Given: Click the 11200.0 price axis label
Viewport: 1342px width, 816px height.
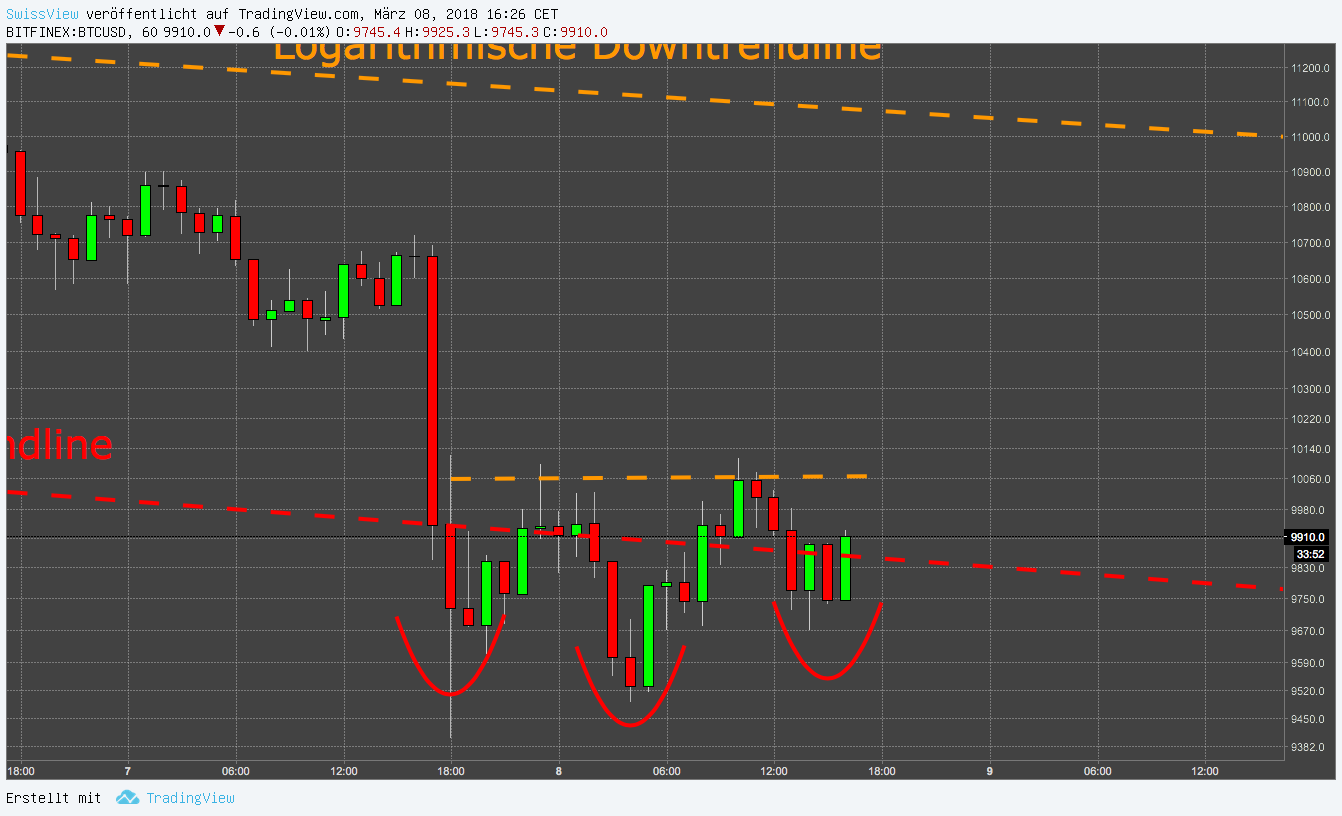Looking at the screenshot, I should click(1310, 68).
